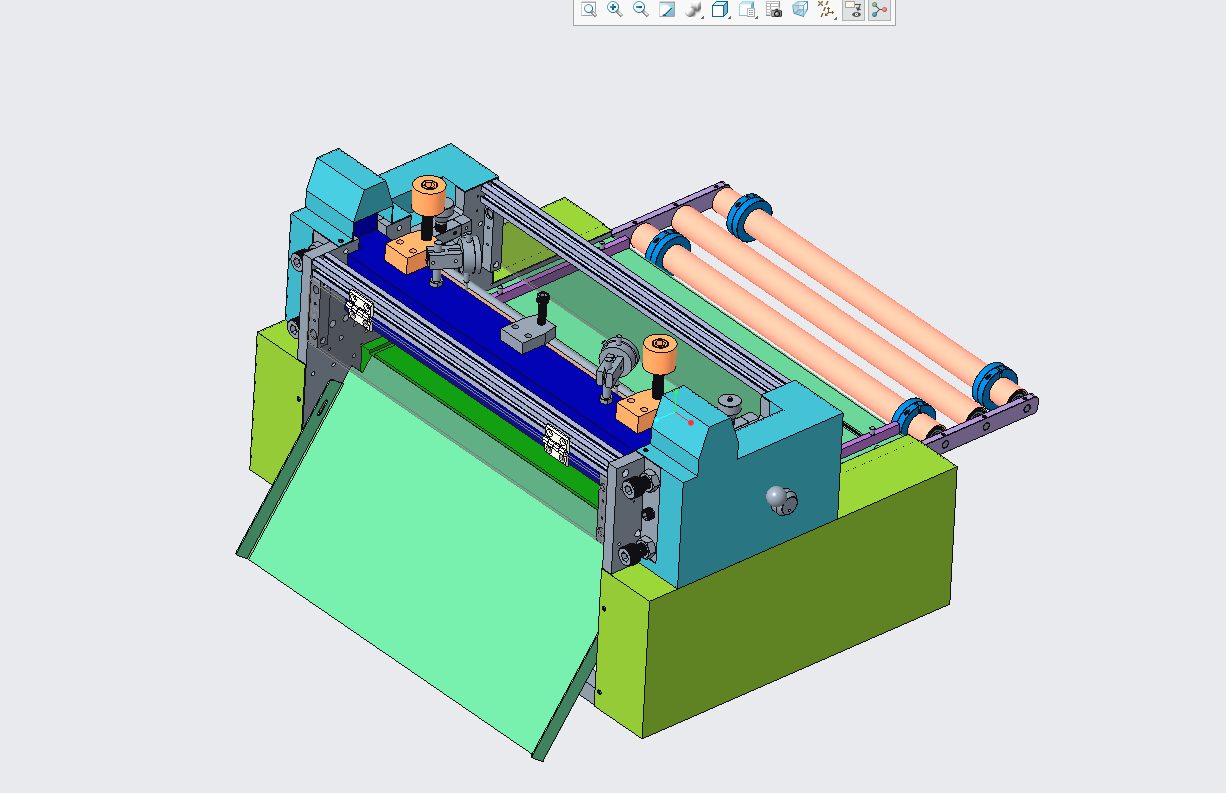Open the Datum Display Filters menu

click(x=827, y=10)
